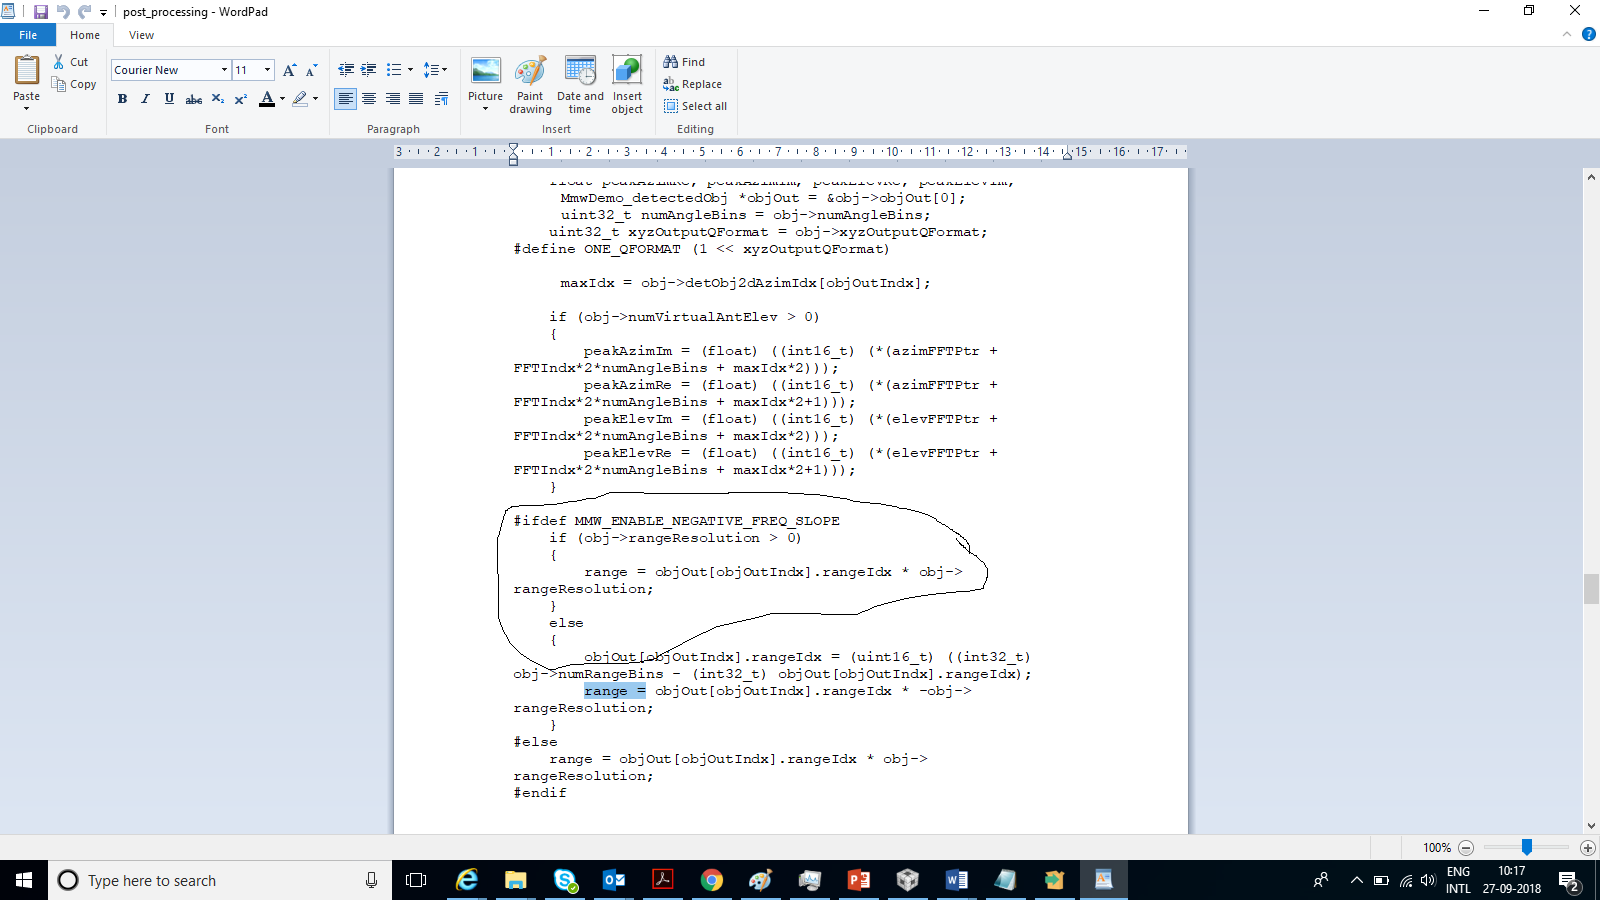1600x900 pixels.
Task: Click the scroll down arrow
Action: coord(1591,826)
